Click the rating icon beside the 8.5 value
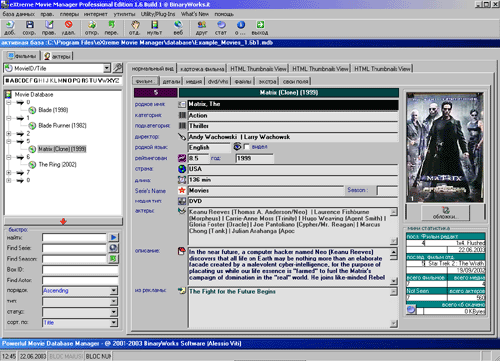Screen dimensions: 500x361 (182, 158)
